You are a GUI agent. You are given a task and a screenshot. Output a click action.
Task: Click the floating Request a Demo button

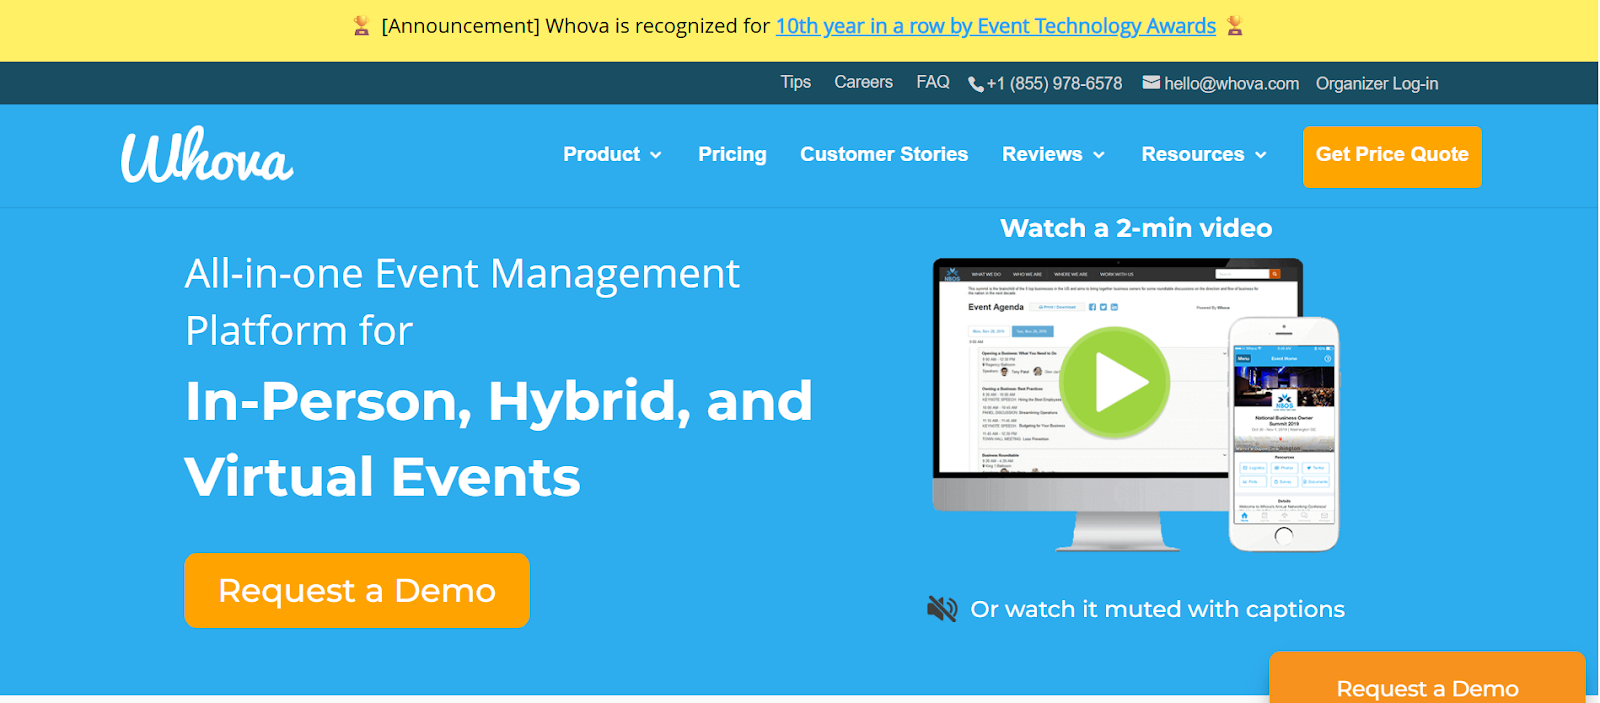click(x=1427, y=679)
